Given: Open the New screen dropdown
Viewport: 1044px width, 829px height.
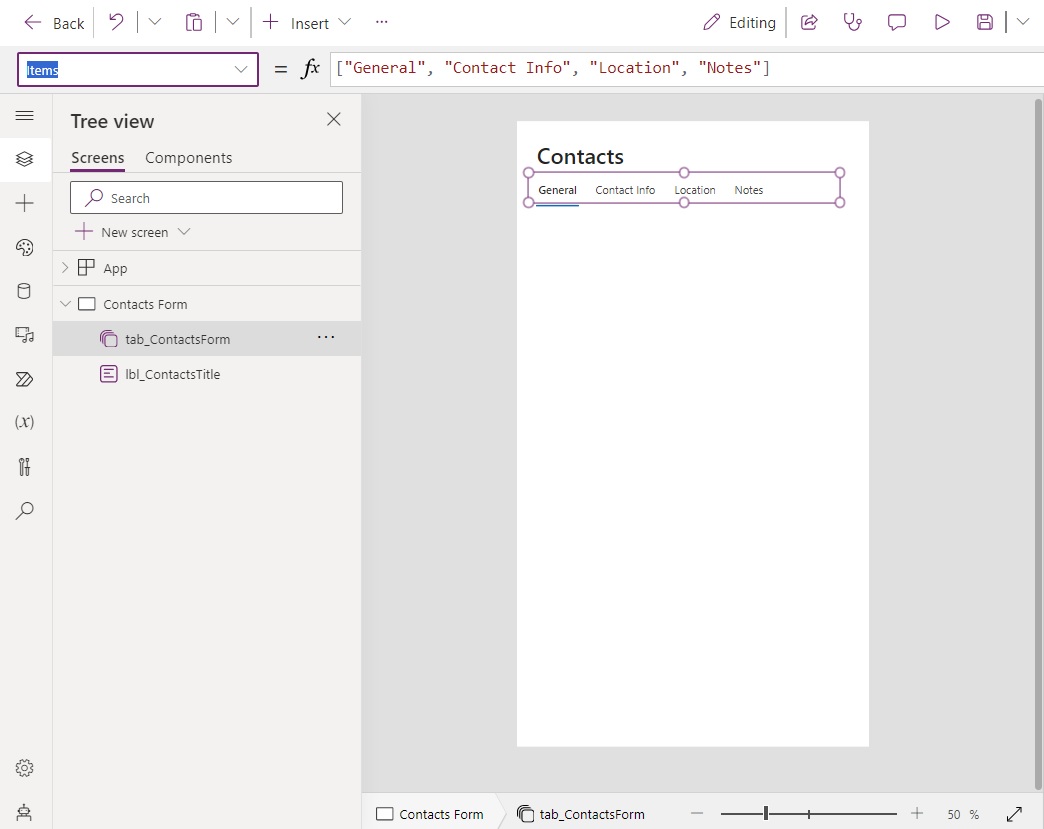Looking at the screenshot, I should point(185,232).
